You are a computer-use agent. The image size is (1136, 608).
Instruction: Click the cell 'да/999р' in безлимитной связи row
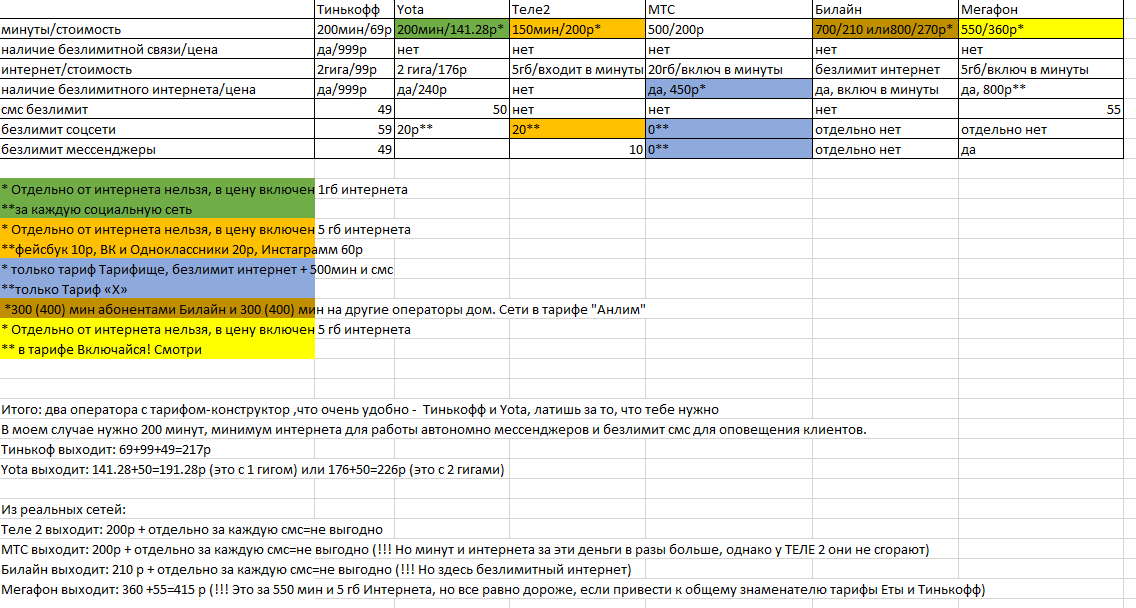coord(354,49)
